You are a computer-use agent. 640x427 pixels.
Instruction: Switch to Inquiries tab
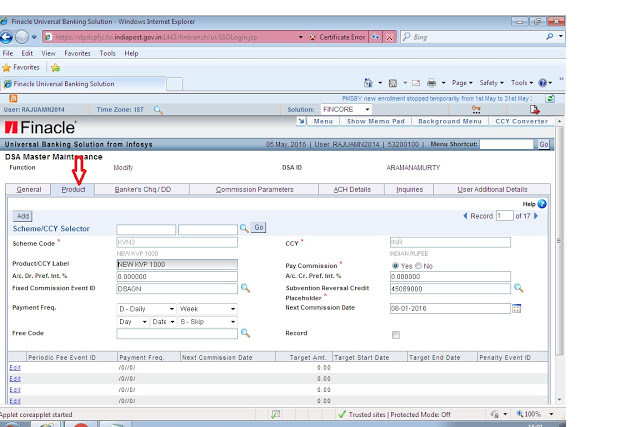[409, 189]
